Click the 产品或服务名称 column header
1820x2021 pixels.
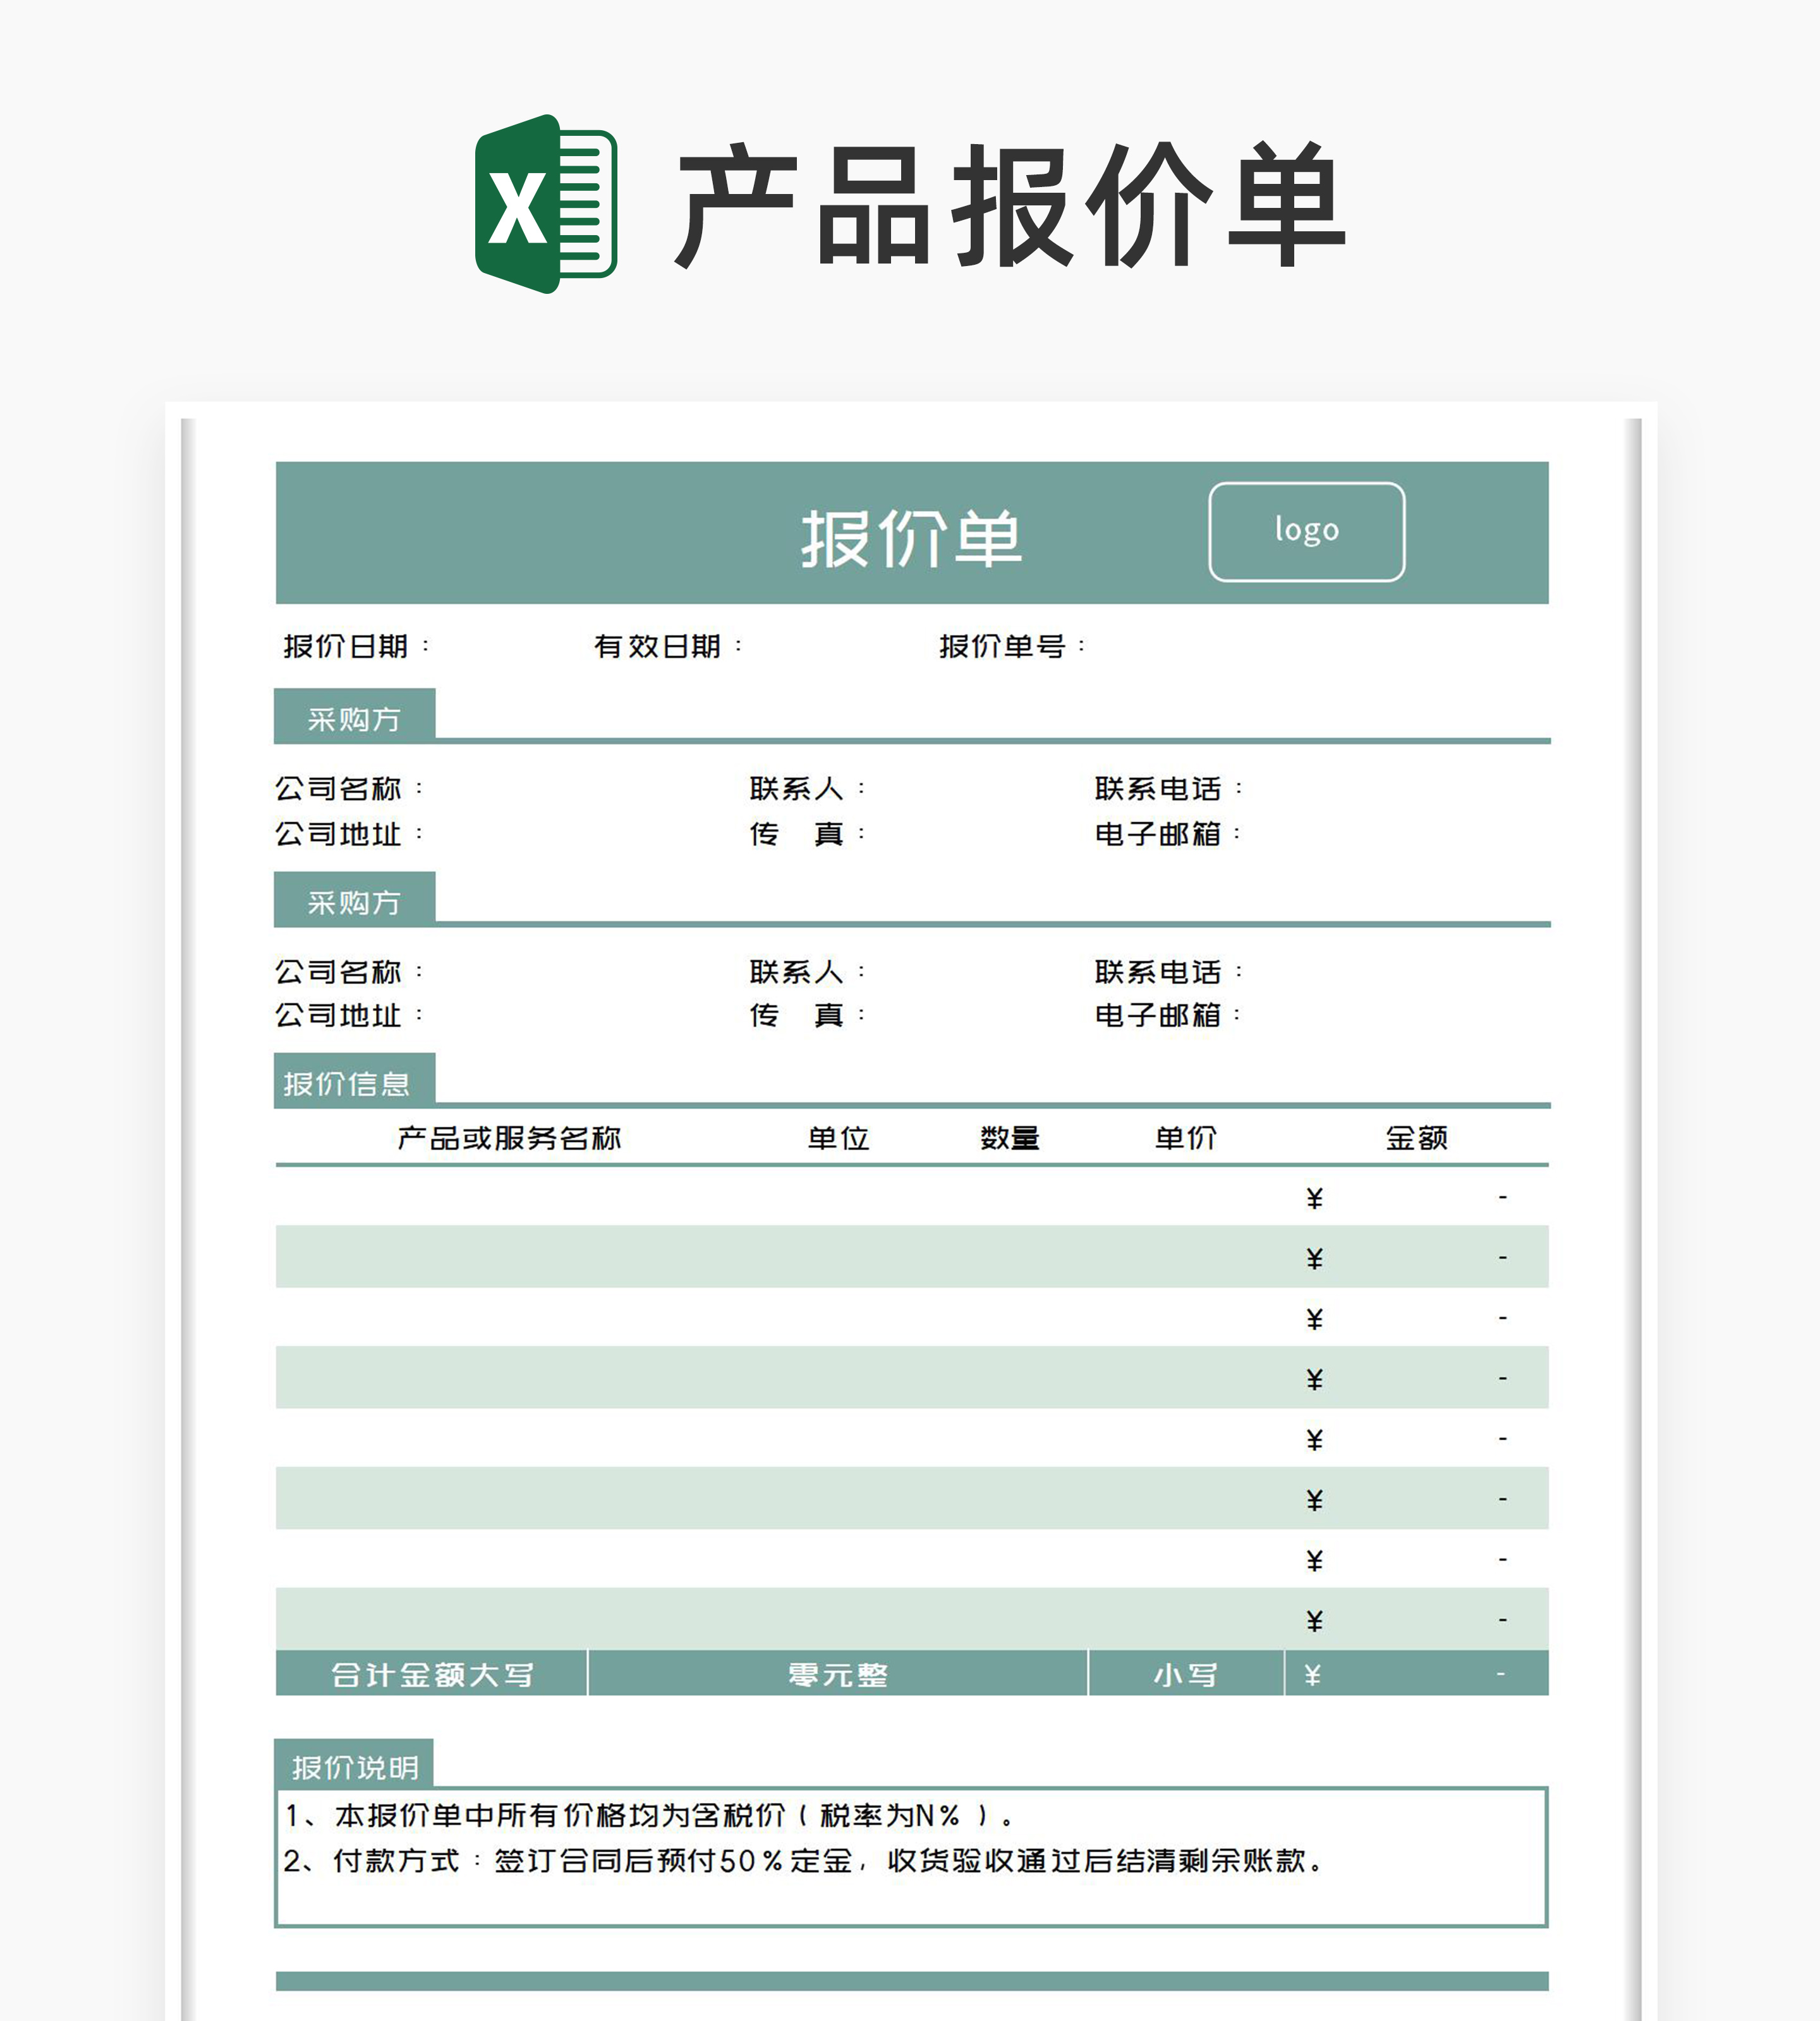(509, 1137)
